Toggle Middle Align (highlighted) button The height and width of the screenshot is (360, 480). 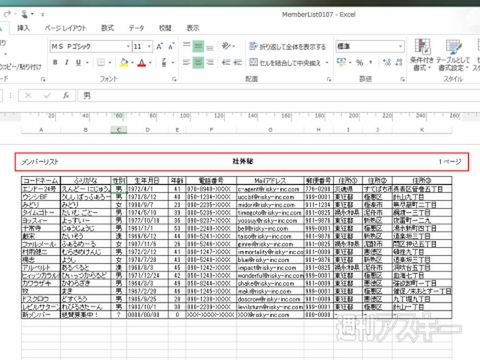(198, 46)
